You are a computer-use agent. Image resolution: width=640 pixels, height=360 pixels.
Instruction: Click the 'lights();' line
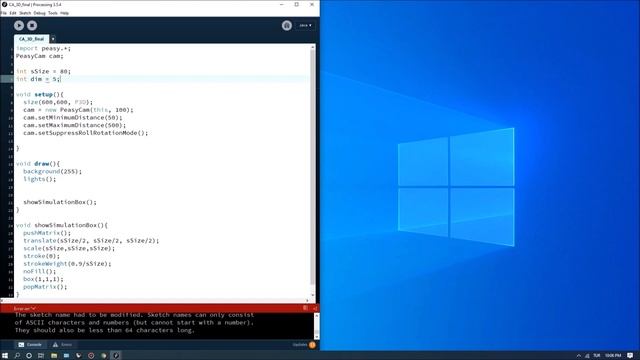[x=40, y=179]
